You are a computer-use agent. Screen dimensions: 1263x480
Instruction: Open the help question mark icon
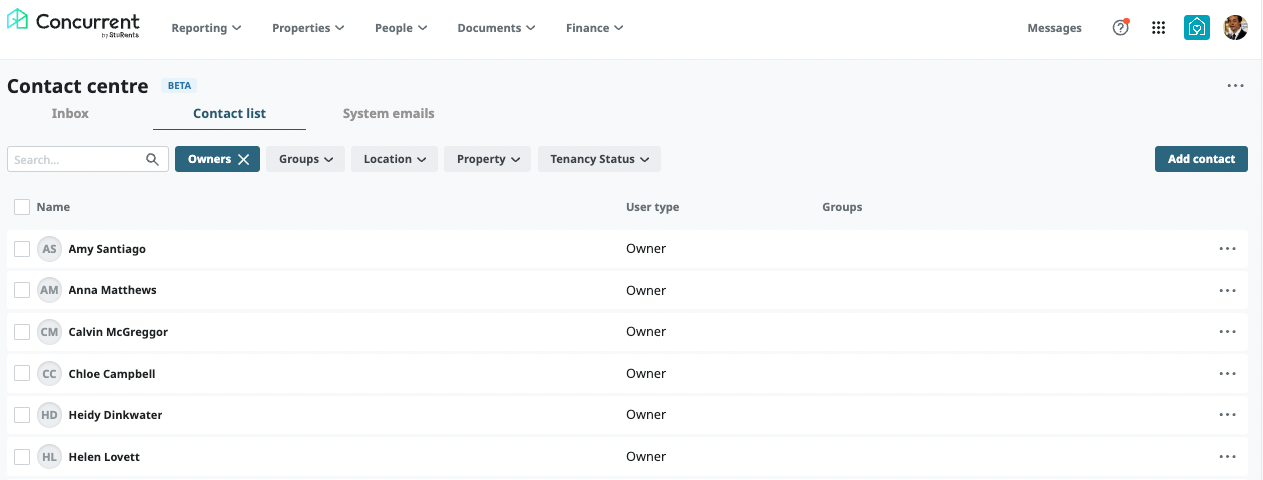[x=1120, y=28]
